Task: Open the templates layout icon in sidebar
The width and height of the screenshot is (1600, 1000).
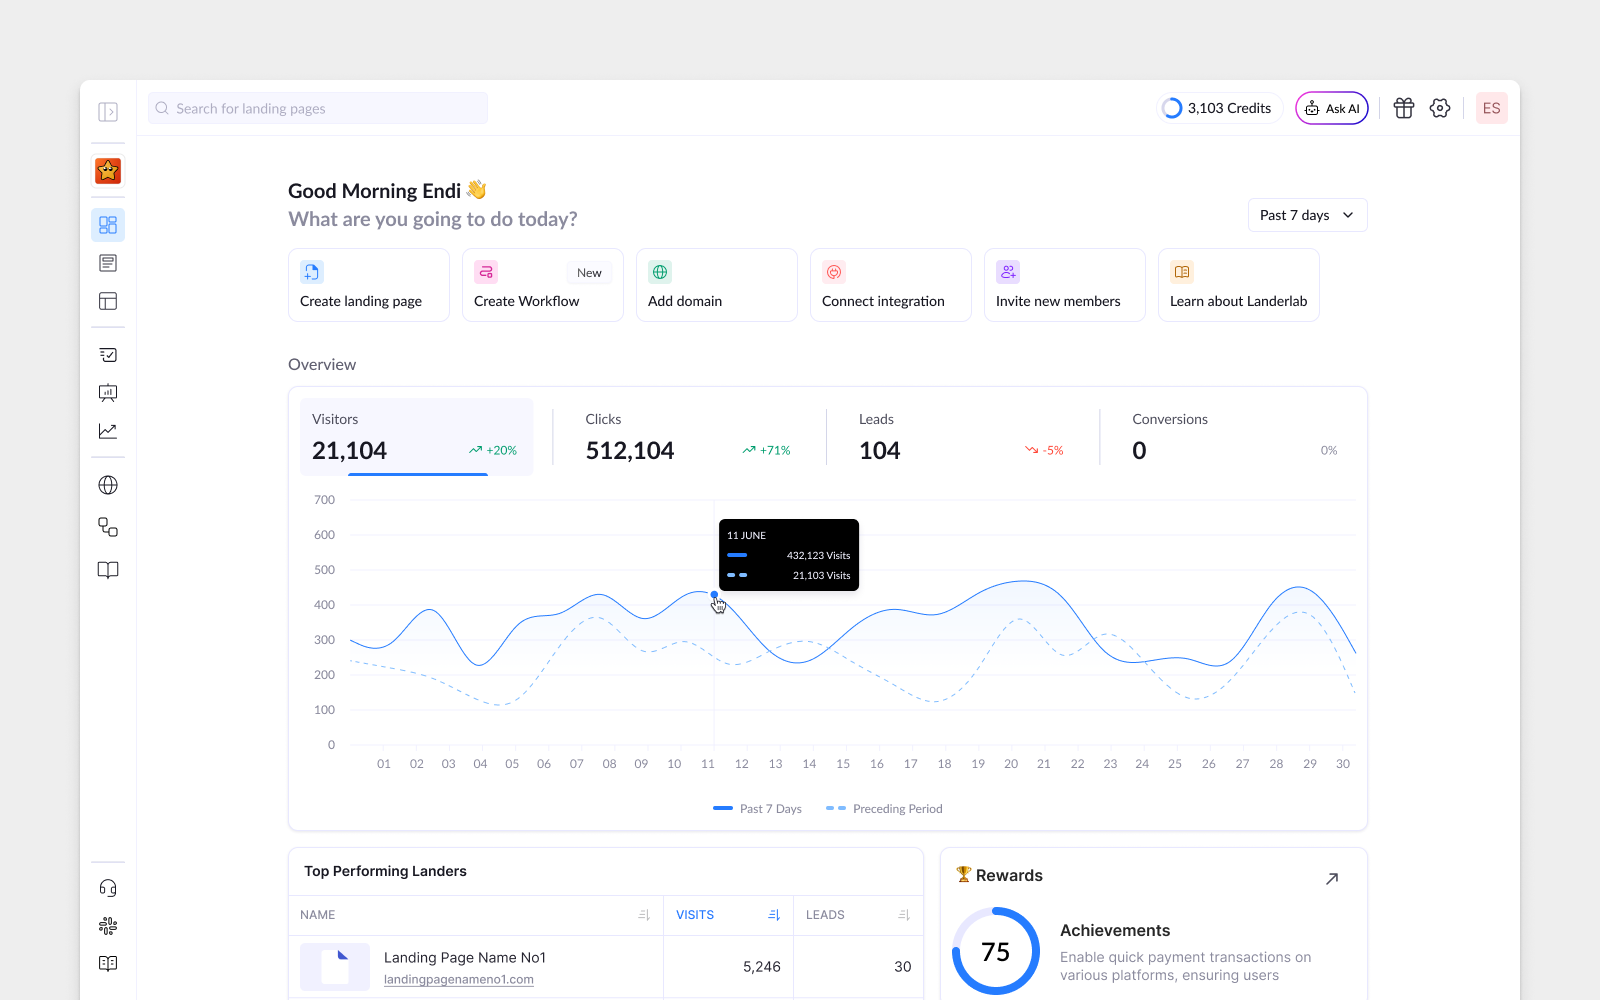Action: tap(108, 301)
